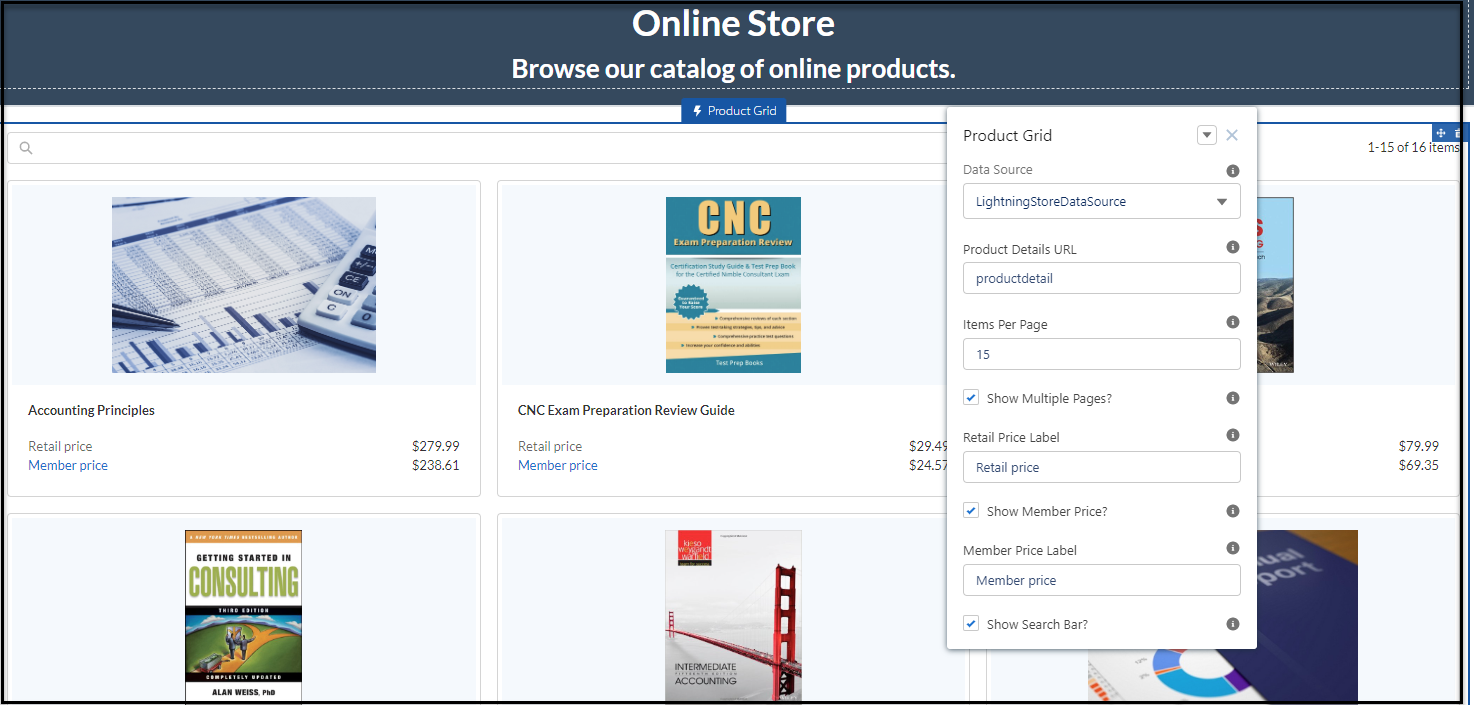
Task: Close the Product Grid properties panel
Action: pos(1232,135)
